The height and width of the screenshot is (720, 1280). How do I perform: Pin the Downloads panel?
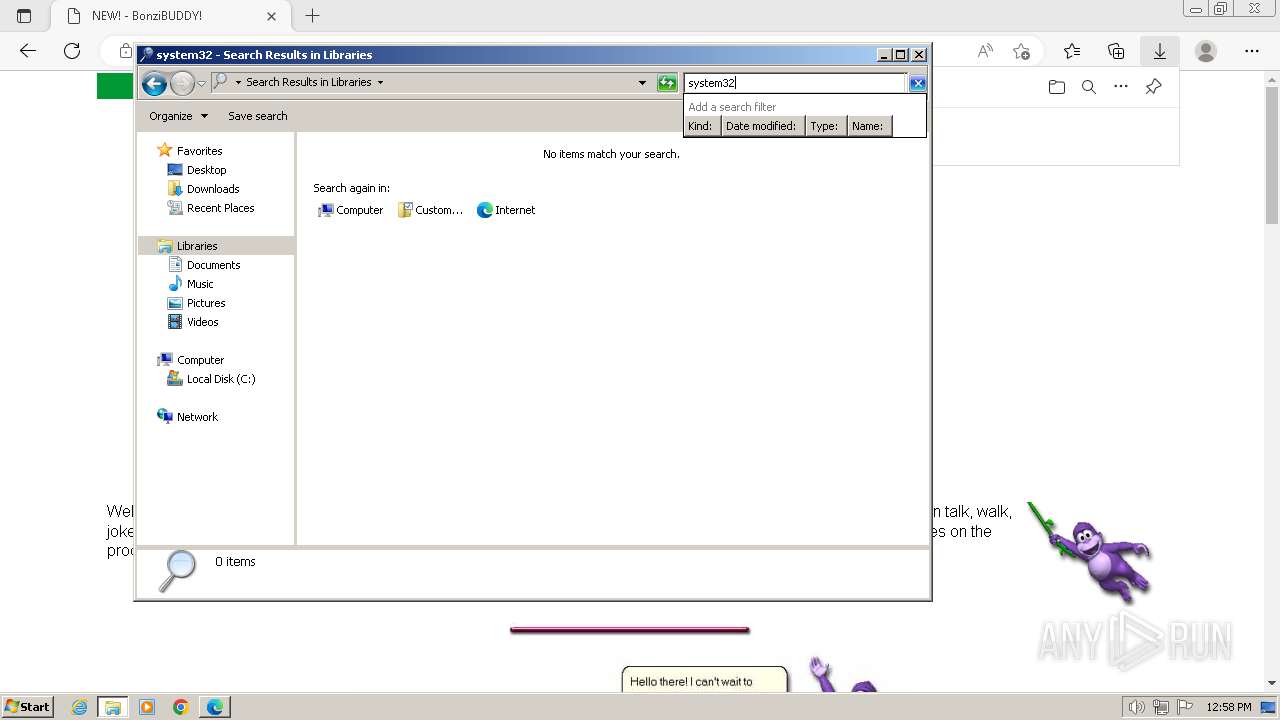click(x=1153, y=87)
